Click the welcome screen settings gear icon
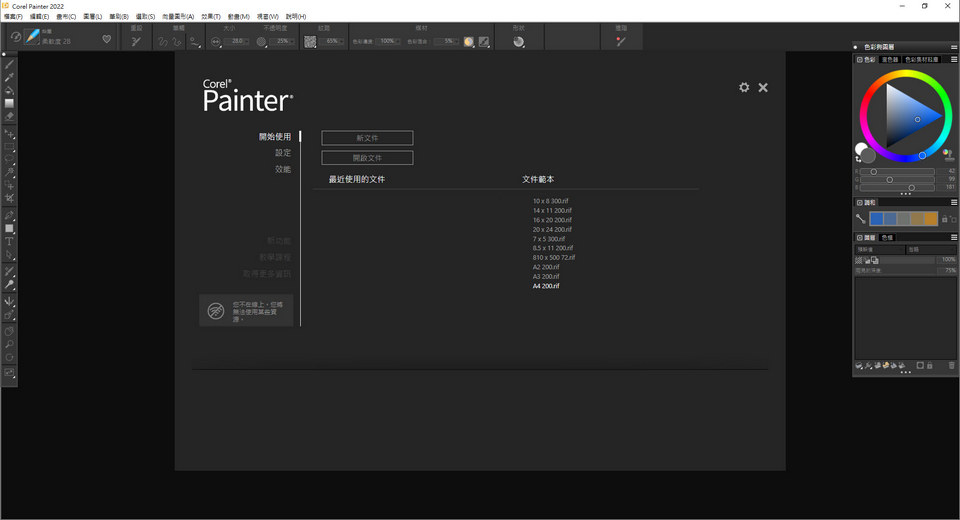 (x=744, y=88)
